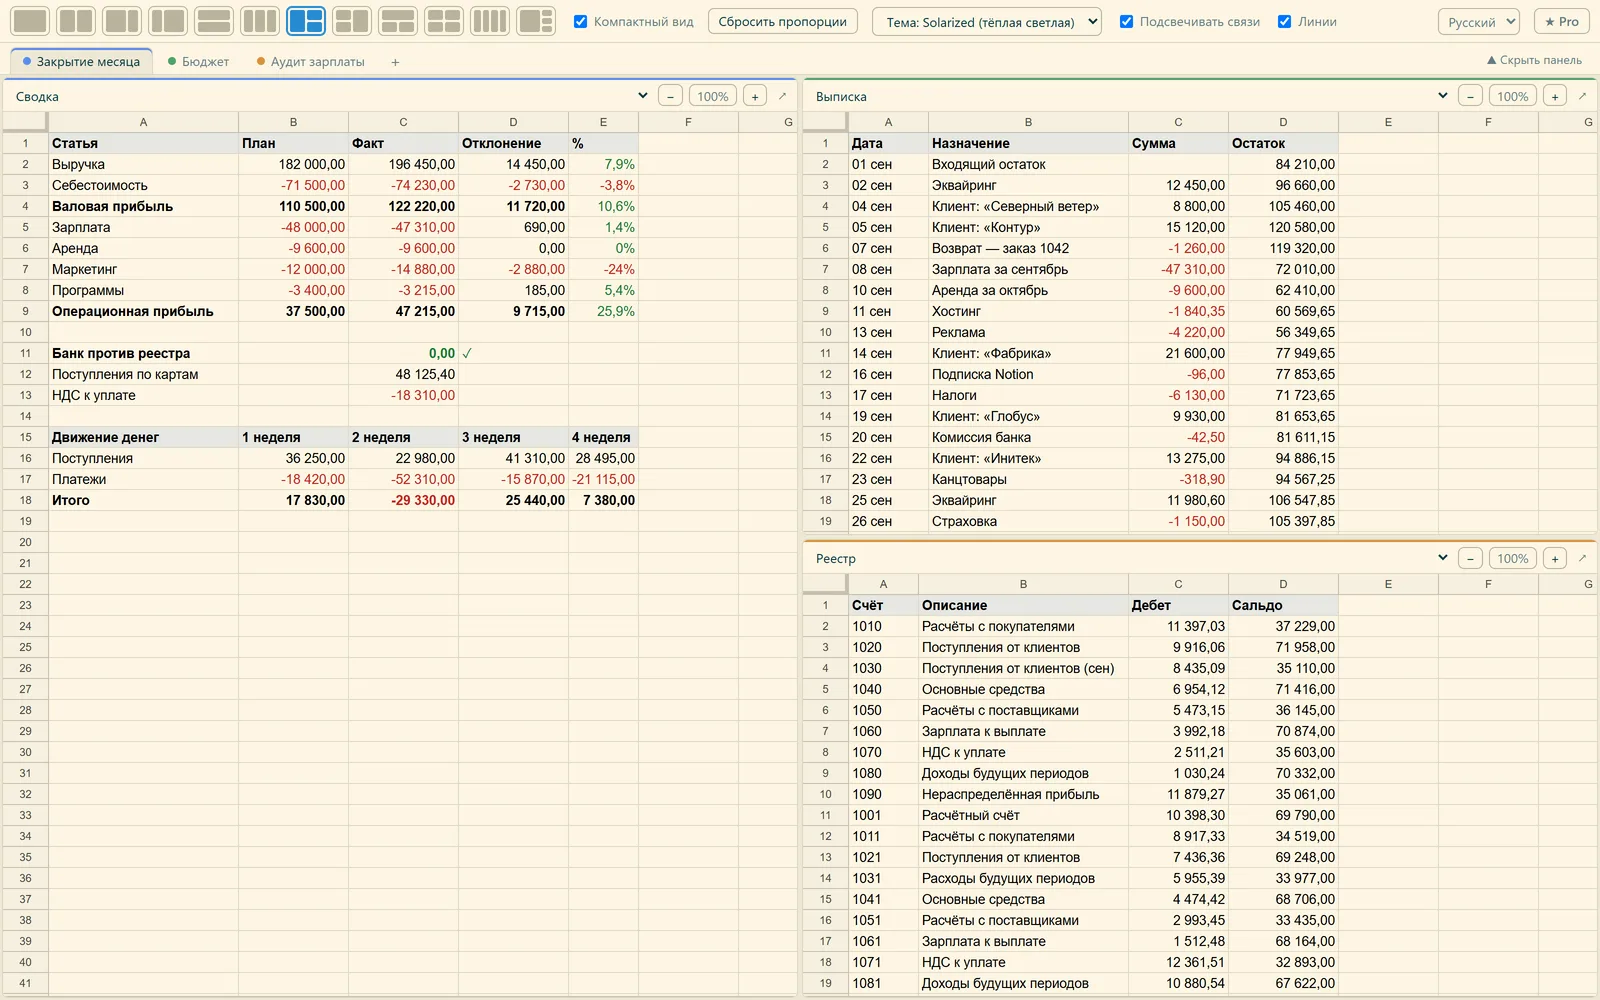Viewport: 1600px width, 1000px height.
Task: Select the Нераспределённая прибыль cell in Реестр
Action: coord(1023,794)
